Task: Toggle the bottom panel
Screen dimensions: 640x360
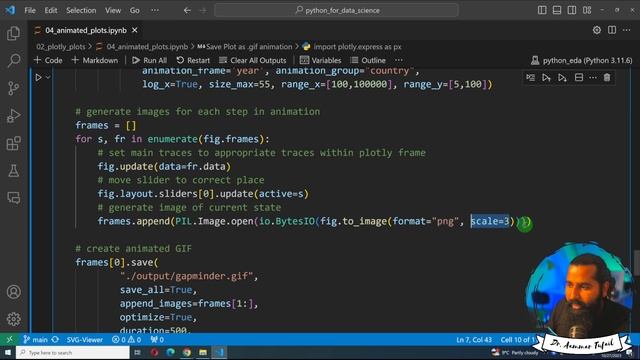Action: tap(557, 10)
